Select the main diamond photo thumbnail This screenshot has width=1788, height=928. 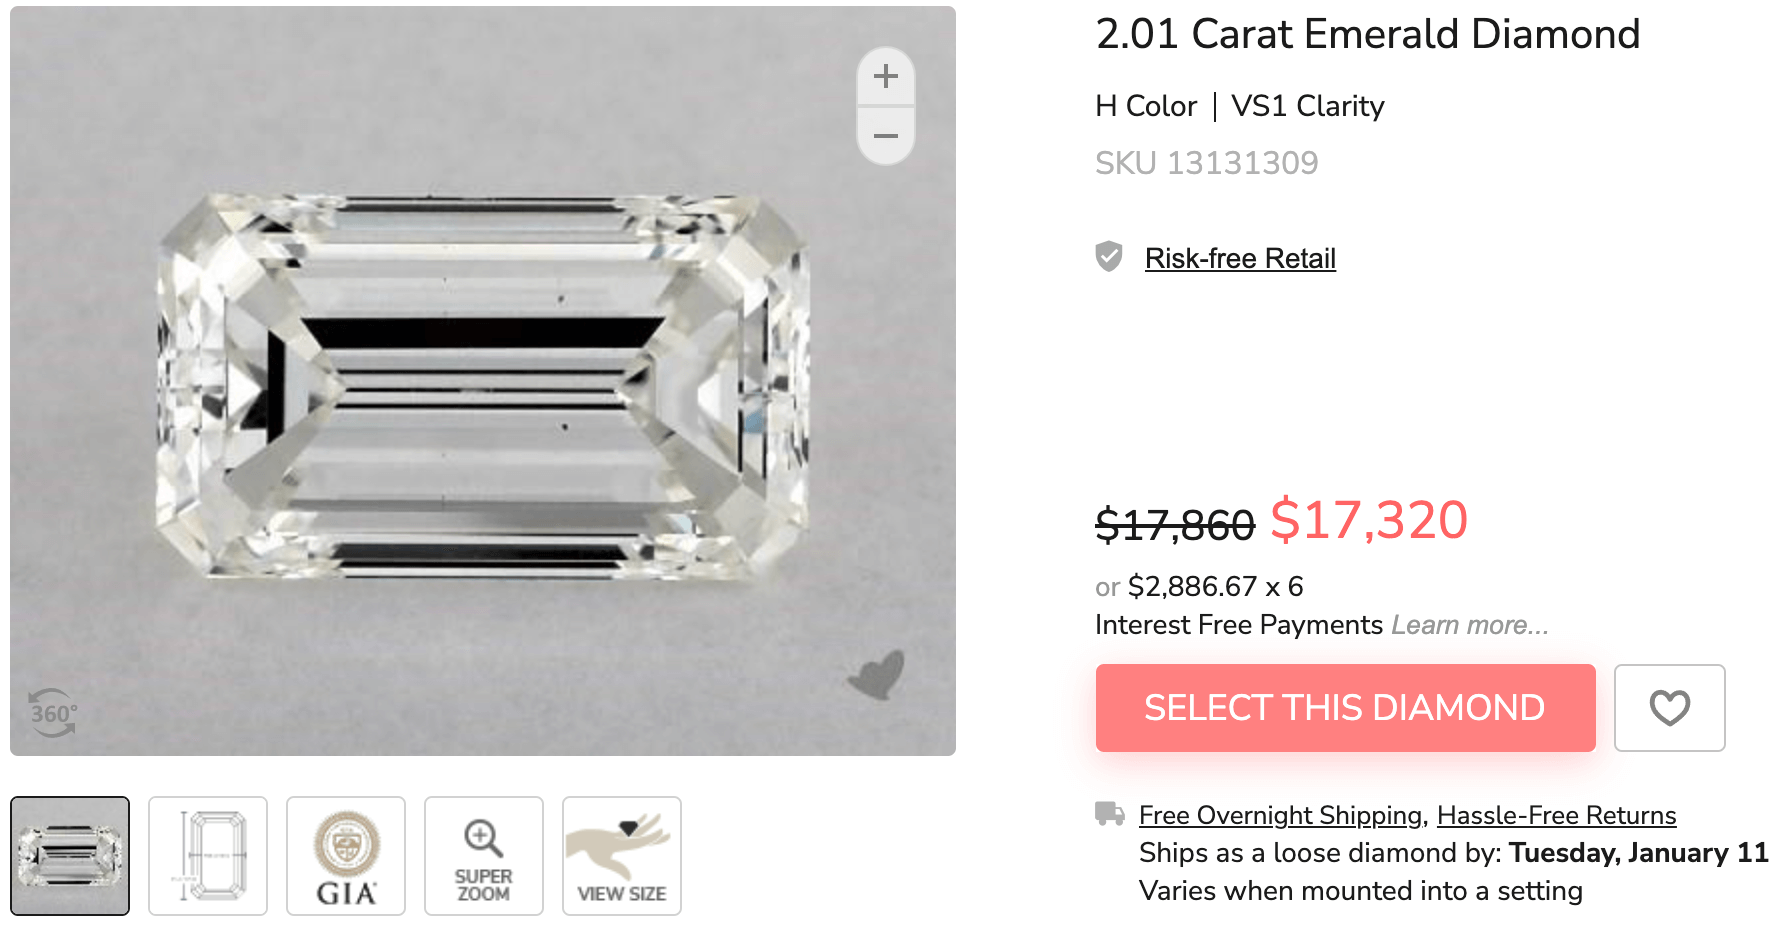click(x=70, y=856)
